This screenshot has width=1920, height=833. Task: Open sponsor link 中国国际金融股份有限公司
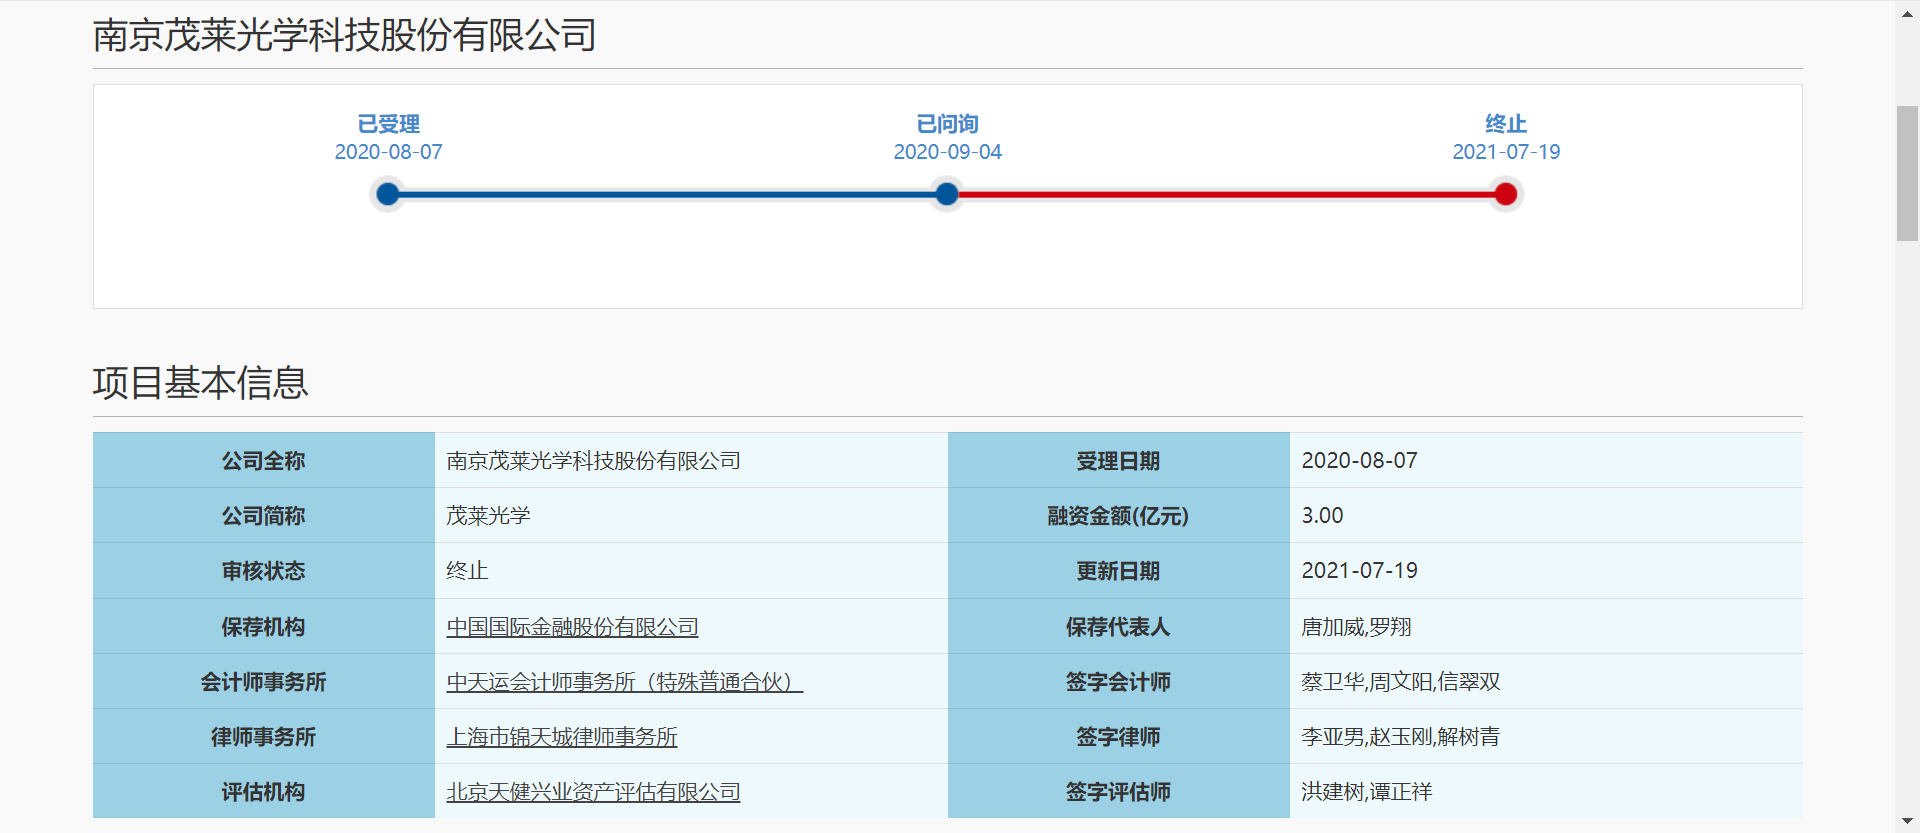[x=572, y=627]
